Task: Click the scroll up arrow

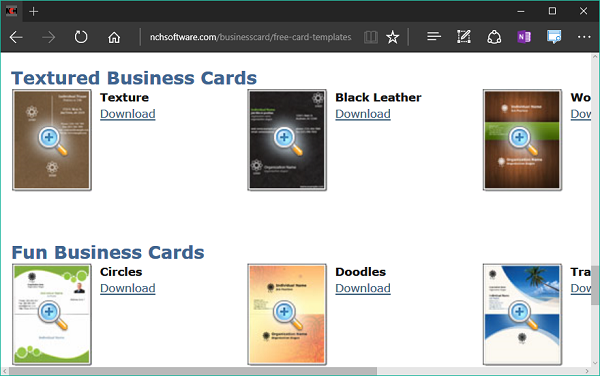Action: tap(595, 57)
